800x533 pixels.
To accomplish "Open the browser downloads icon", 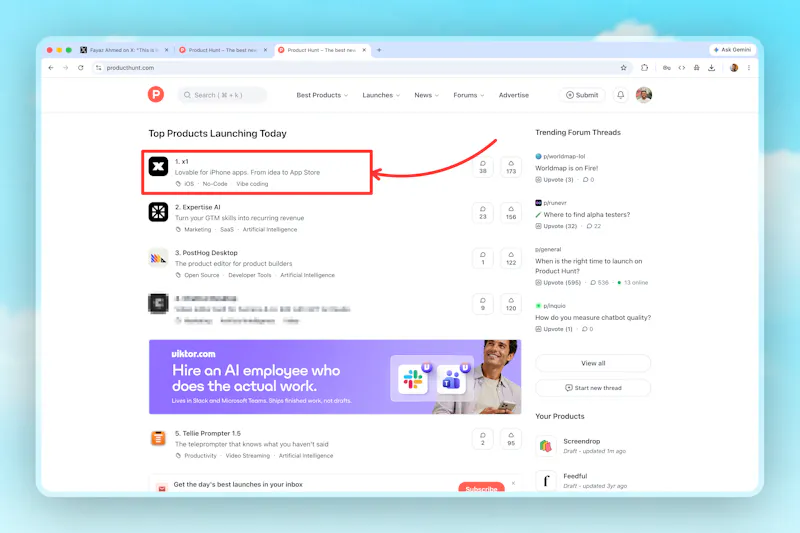I will tap(712, 68).
